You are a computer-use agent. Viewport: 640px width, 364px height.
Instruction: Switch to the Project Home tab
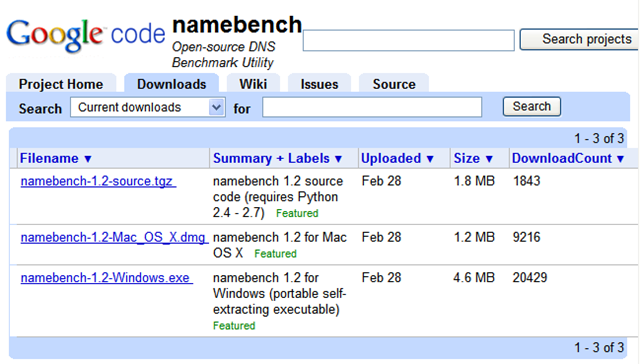[x=61, y=84]
